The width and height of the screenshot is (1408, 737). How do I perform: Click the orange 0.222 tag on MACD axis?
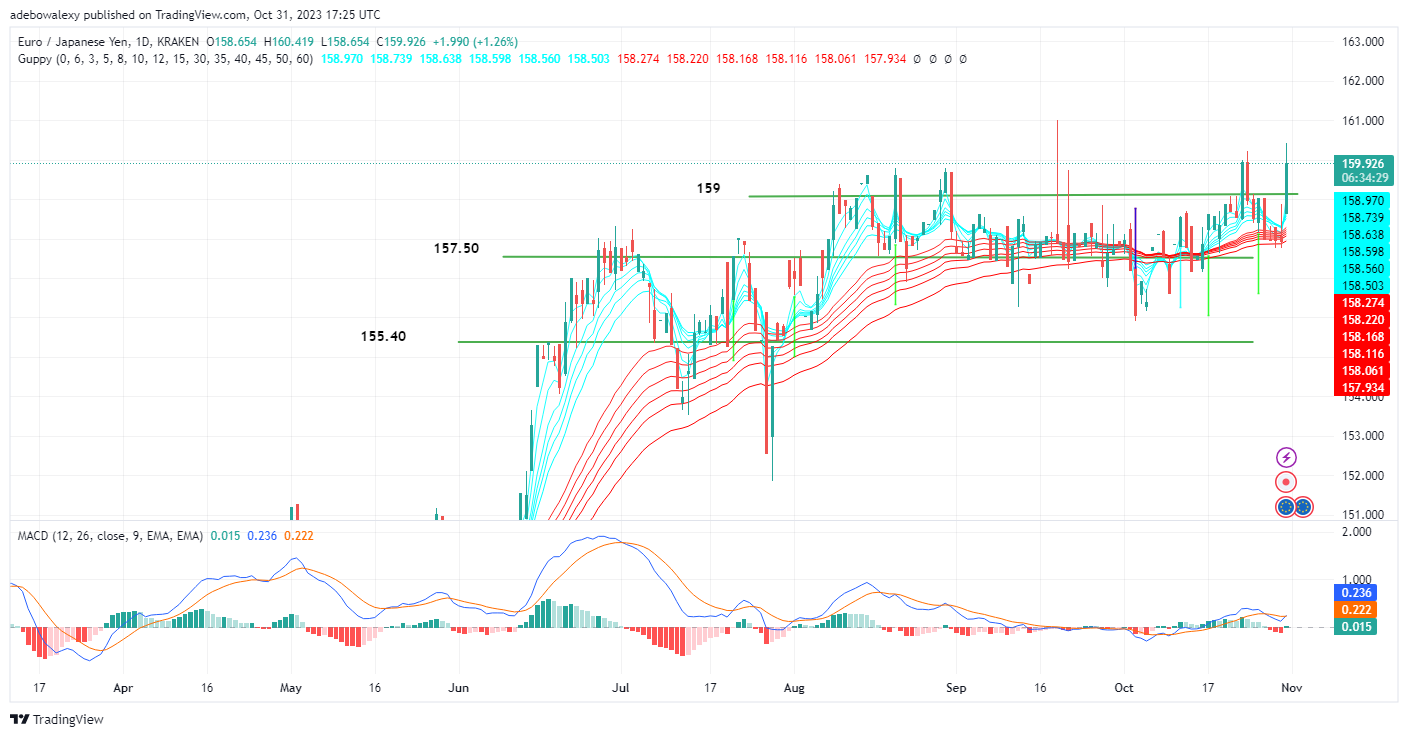click(x=1356, y=609)
